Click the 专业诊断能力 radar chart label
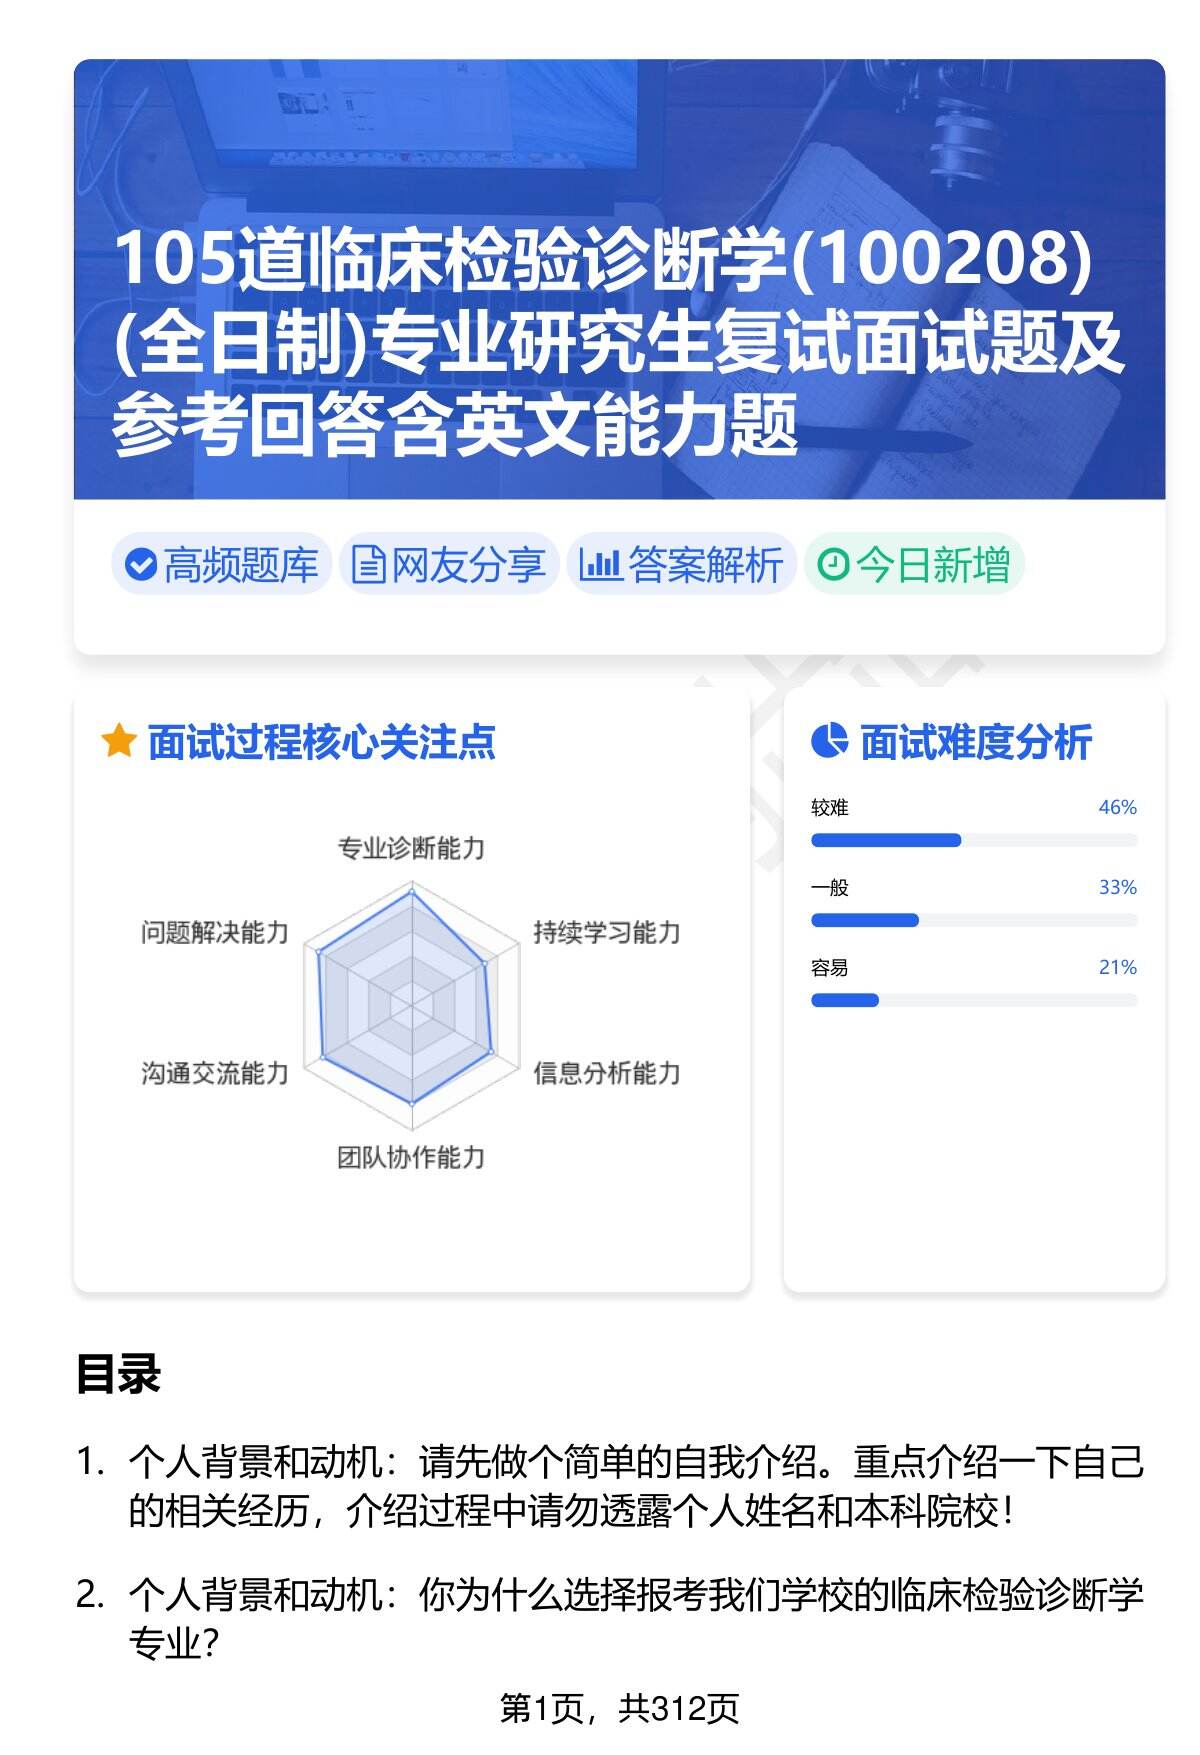Screen dimensions: 1200x1755 point(411,849)
